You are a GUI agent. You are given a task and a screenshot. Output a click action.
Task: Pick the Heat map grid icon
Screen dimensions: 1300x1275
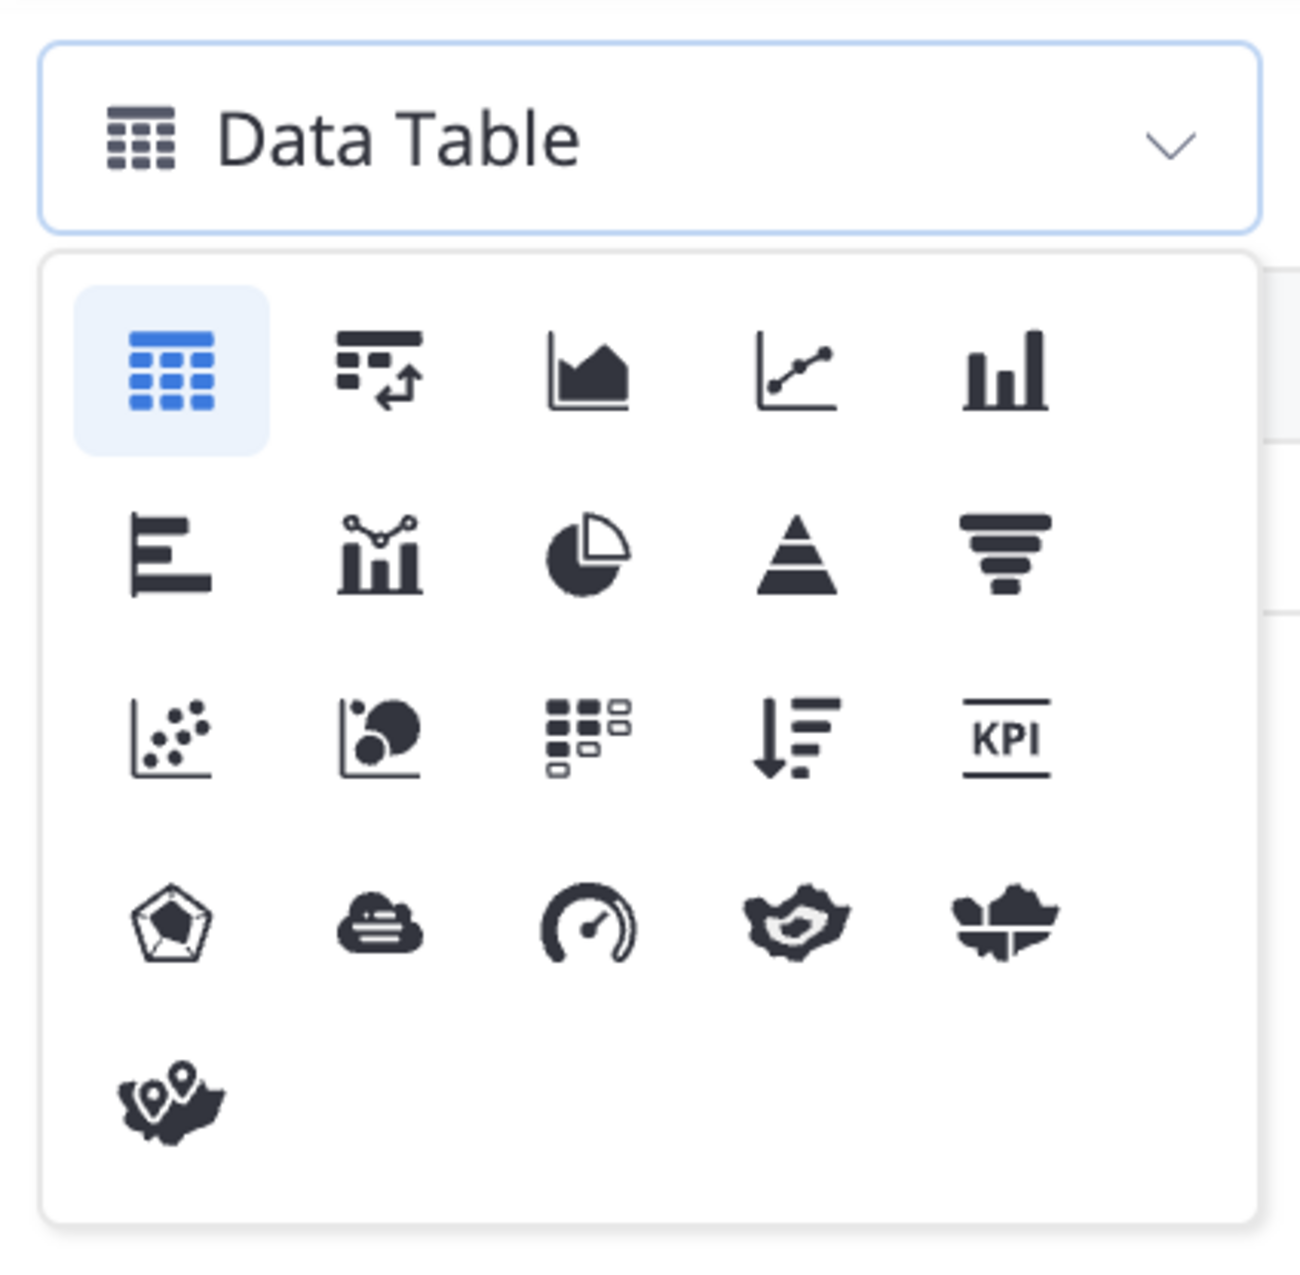(x=588, y=739)
